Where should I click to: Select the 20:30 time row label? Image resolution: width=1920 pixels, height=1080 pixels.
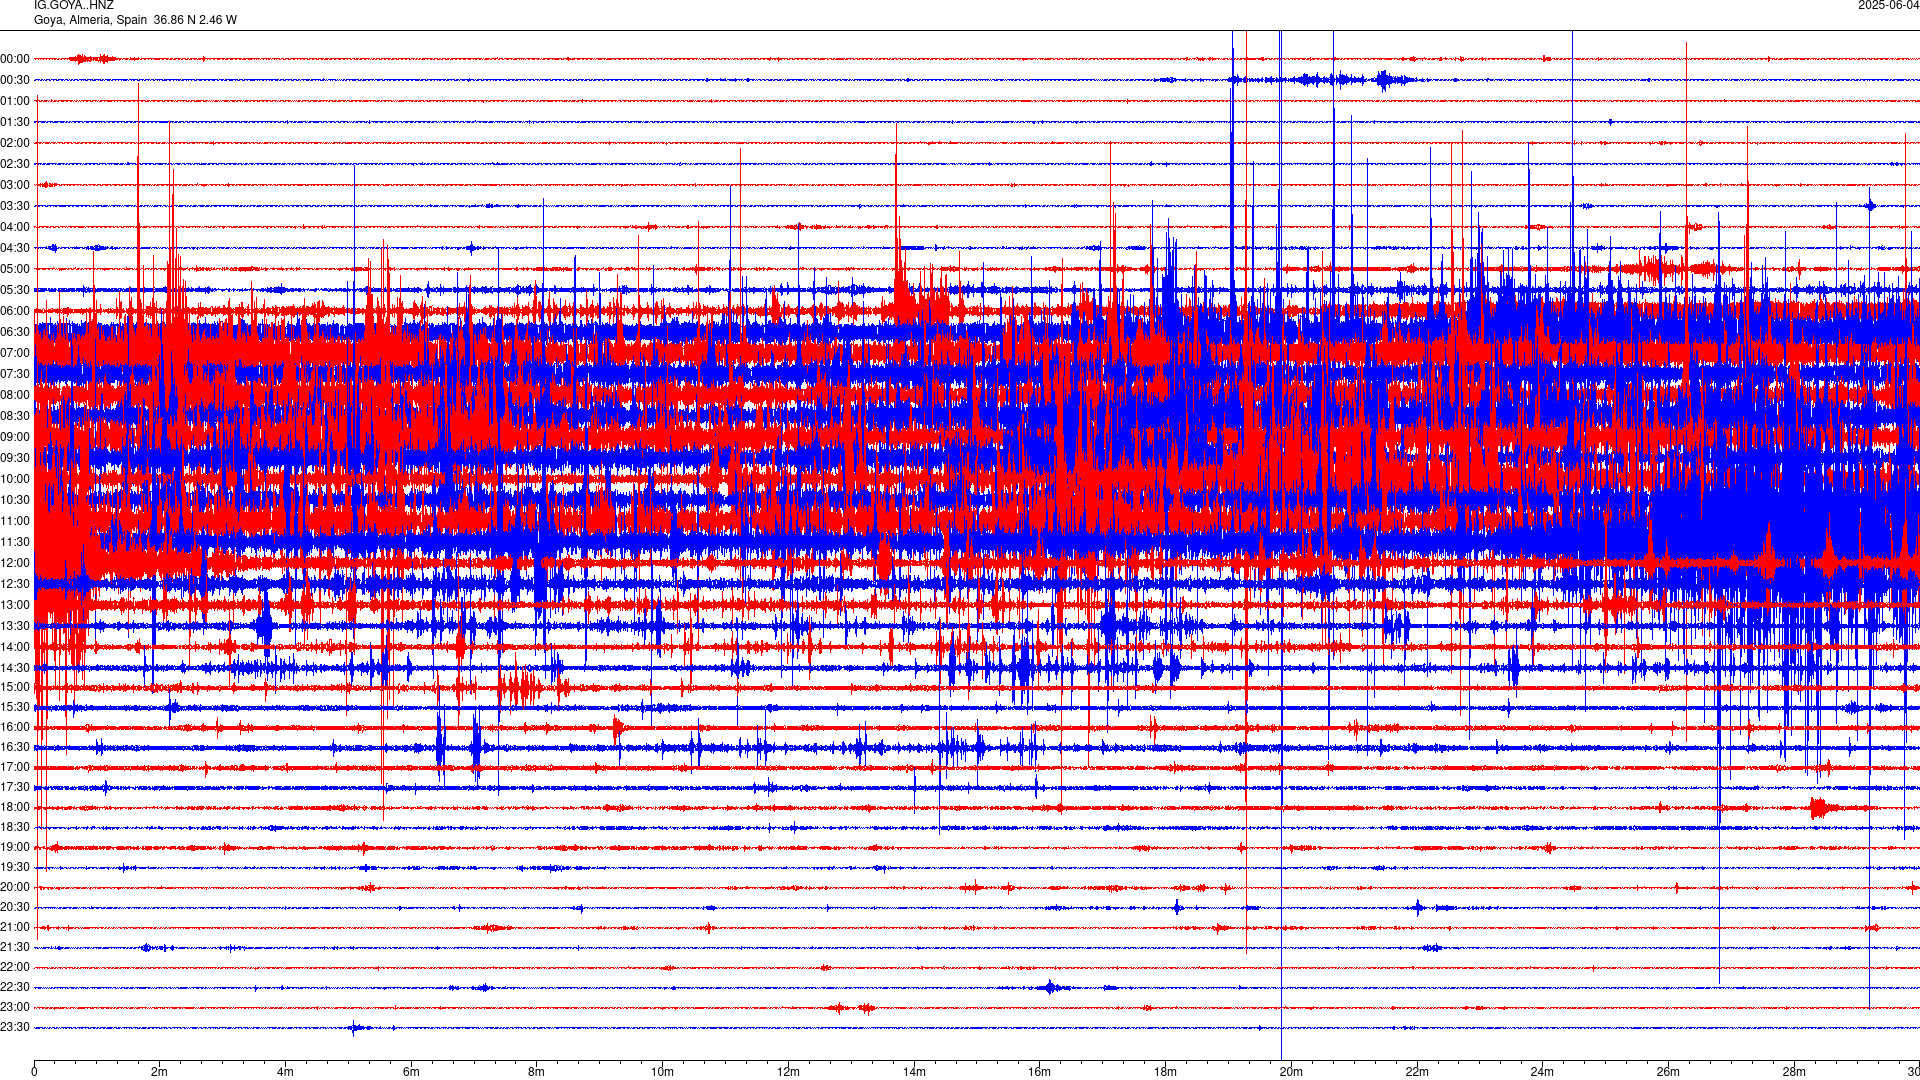pyautogui.click(x=15, y=907)
